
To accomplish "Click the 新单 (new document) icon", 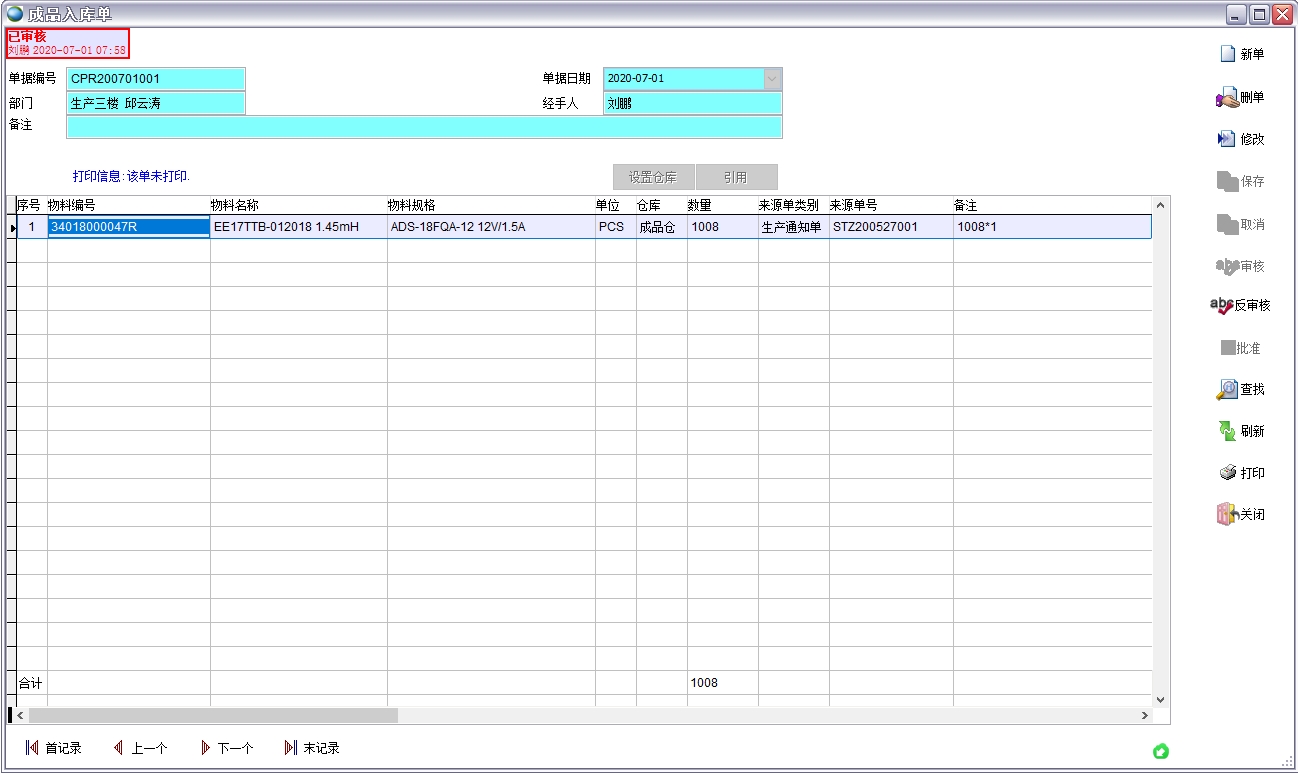I will tap(1227, 54).
